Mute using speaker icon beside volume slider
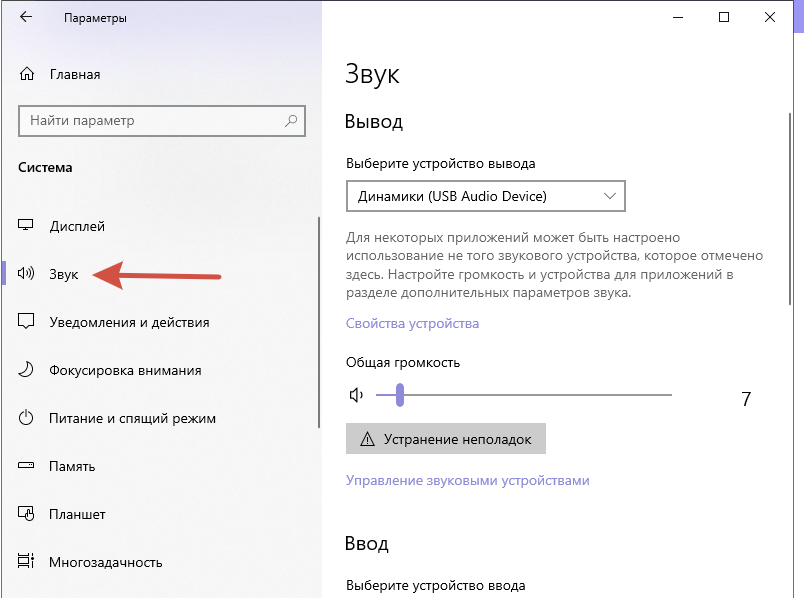 tap(356, 395)
